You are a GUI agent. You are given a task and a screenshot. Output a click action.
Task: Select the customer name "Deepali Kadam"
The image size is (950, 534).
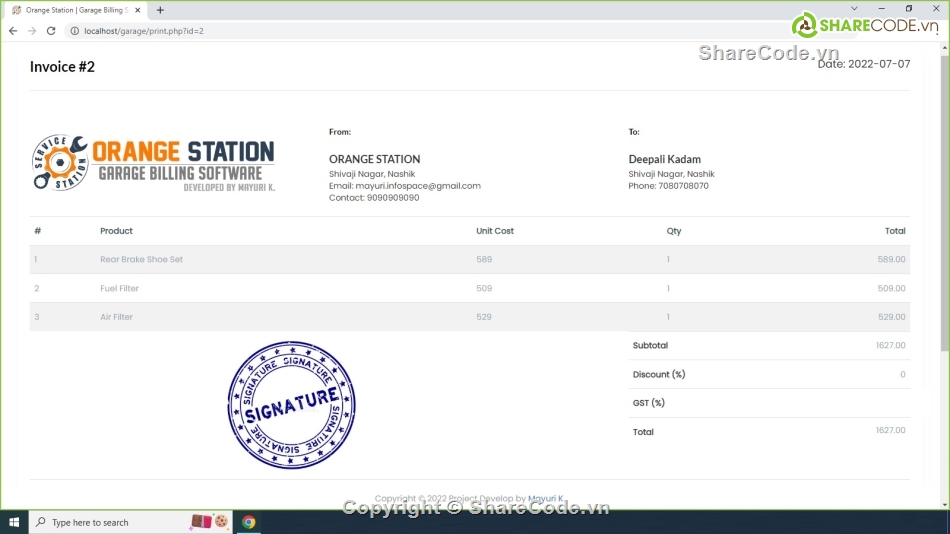pos(665,159)
